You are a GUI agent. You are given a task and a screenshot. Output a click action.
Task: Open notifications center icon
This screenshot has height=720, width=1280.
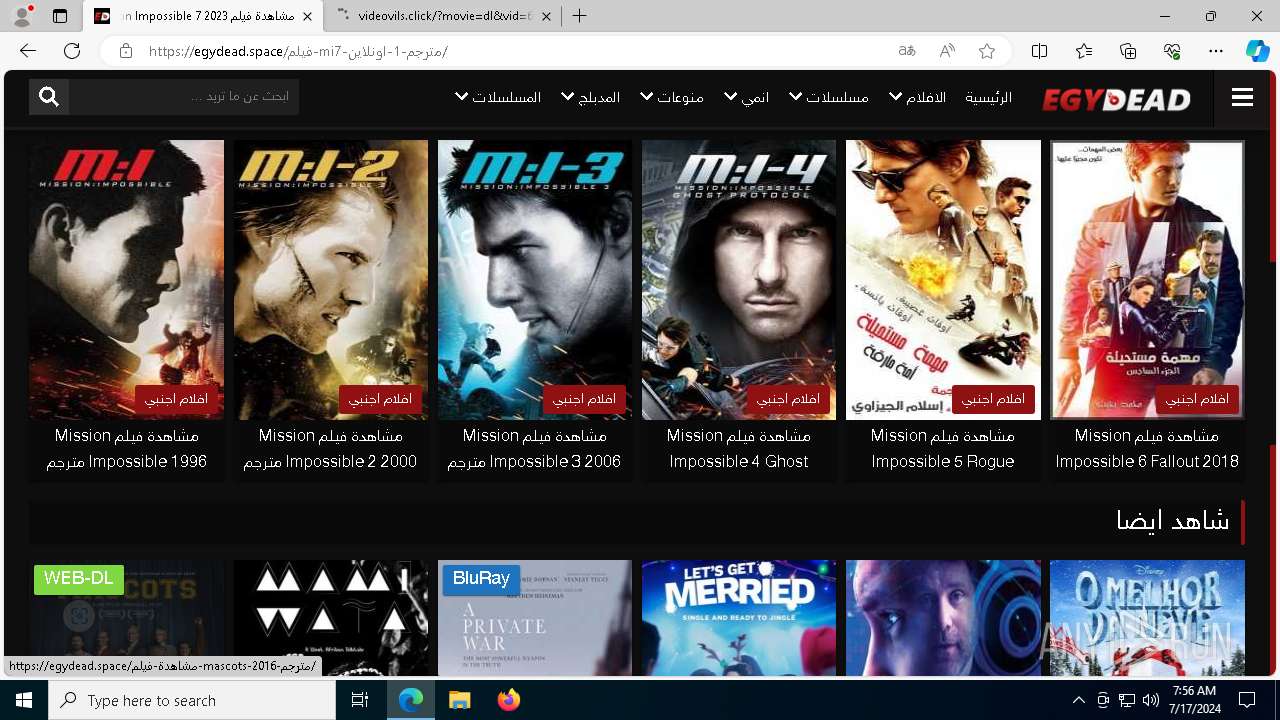(x=1247, y=700)
